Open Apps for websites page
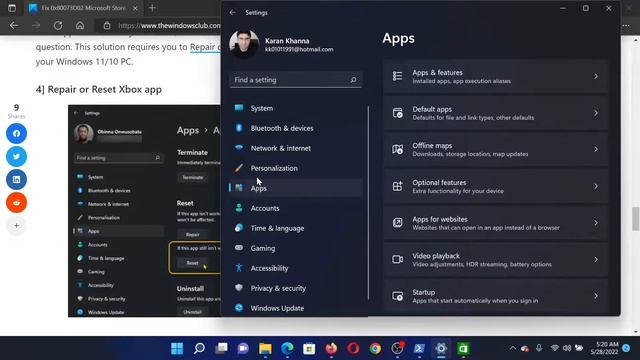Image resolution: width=640 pixels, height=360 pixels. click(x=496, y=223)
